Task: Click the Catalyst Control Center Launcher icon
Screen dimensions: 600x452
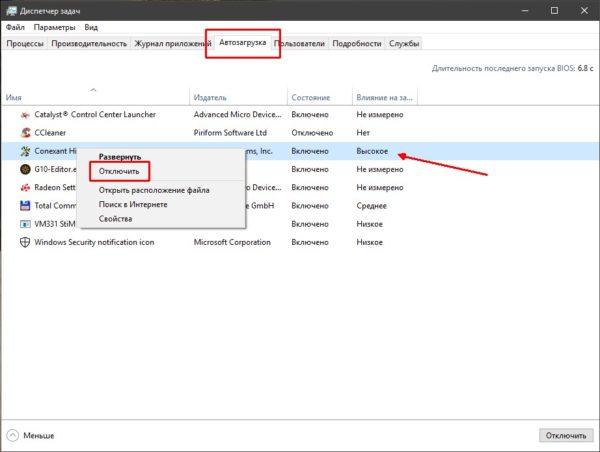Action: [25, 115]
